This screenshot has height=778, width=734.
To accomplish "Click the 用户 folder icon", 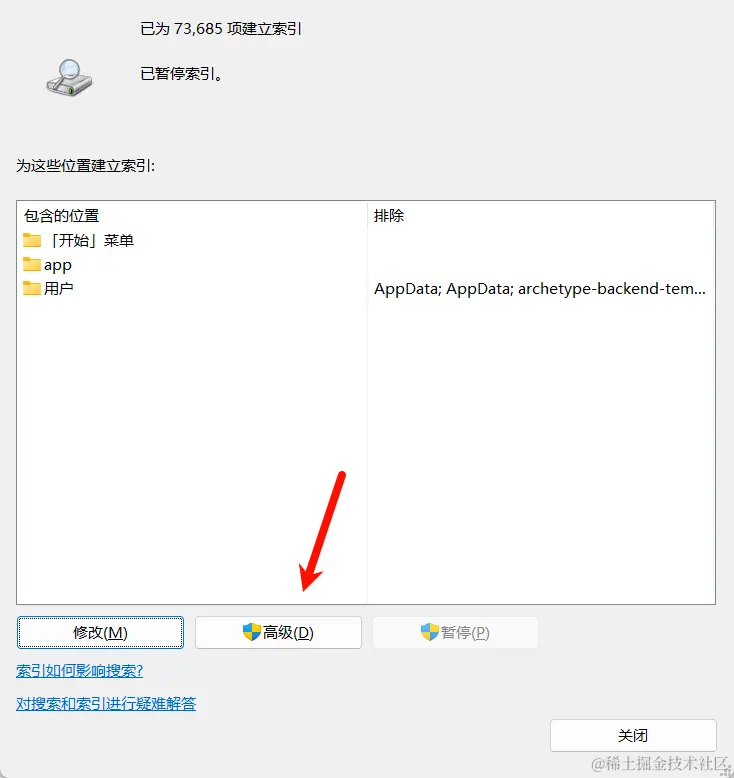I will [32, 288].
